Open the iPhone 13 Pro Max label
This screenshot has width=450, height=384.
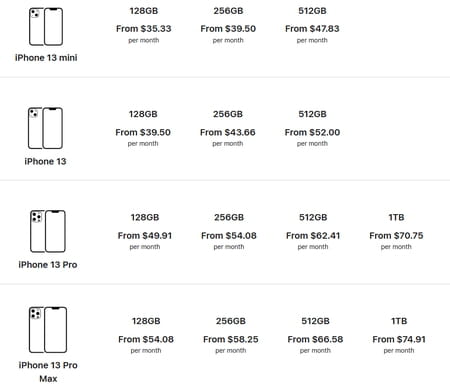[48, 372]
